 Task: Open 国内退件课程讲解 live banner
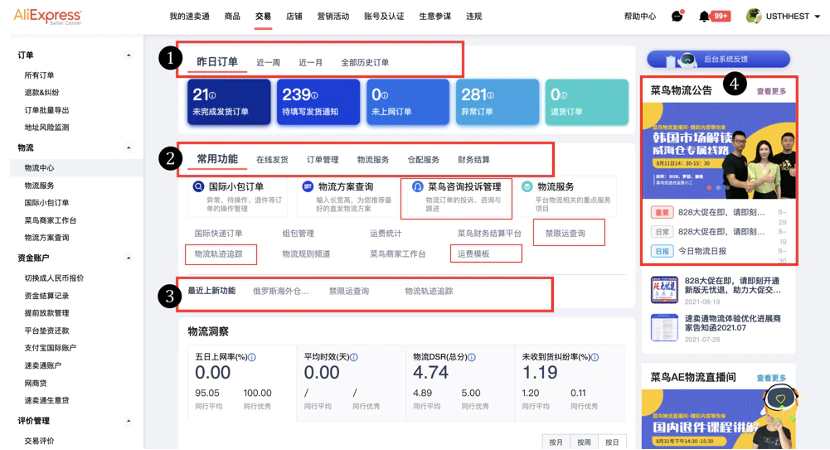click(719, 419)
